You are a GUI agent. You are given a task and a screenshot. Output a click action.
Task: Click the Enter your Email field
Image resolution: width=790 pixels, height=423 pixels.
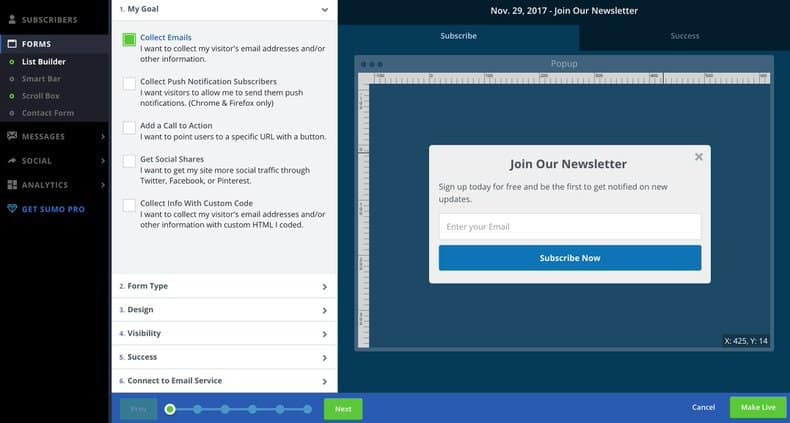pyautogui.click(x=569, y=227)
